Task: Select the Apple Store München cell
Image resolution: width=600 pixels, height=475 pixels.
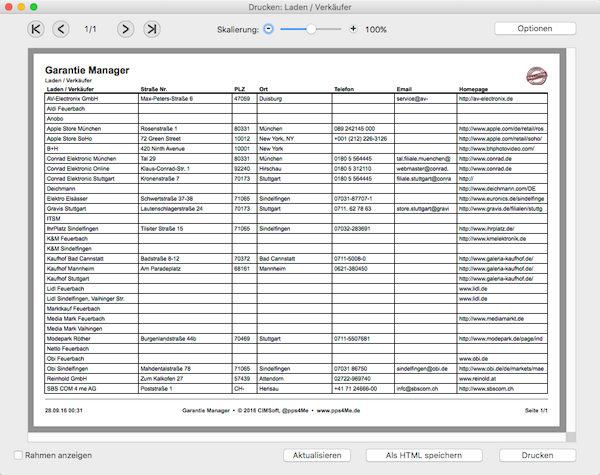Action: (91, 129)
